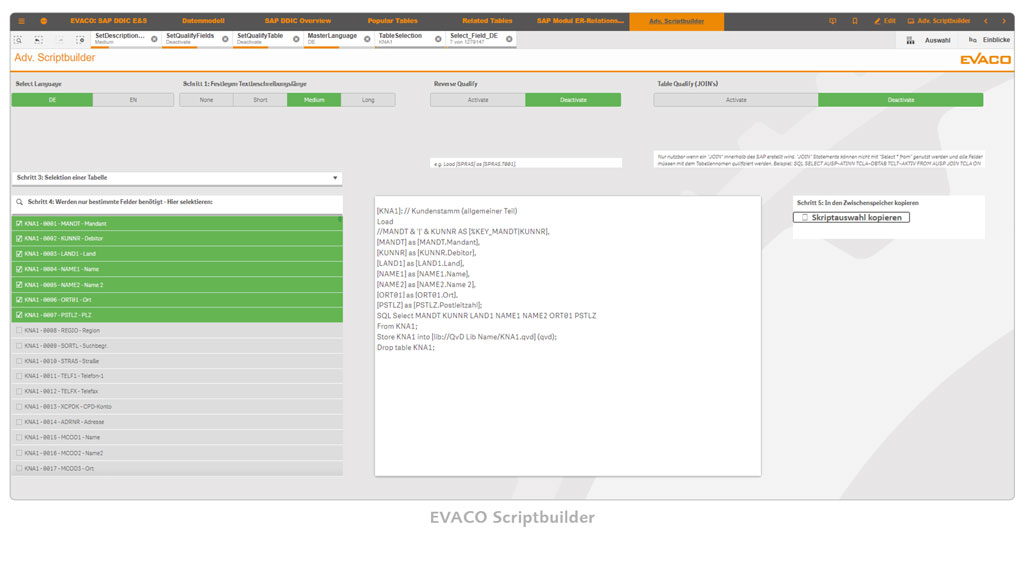Clear all selections icon
This screenshot has height=567, width=1024.
pyautogui.click(x=80, y=40)
